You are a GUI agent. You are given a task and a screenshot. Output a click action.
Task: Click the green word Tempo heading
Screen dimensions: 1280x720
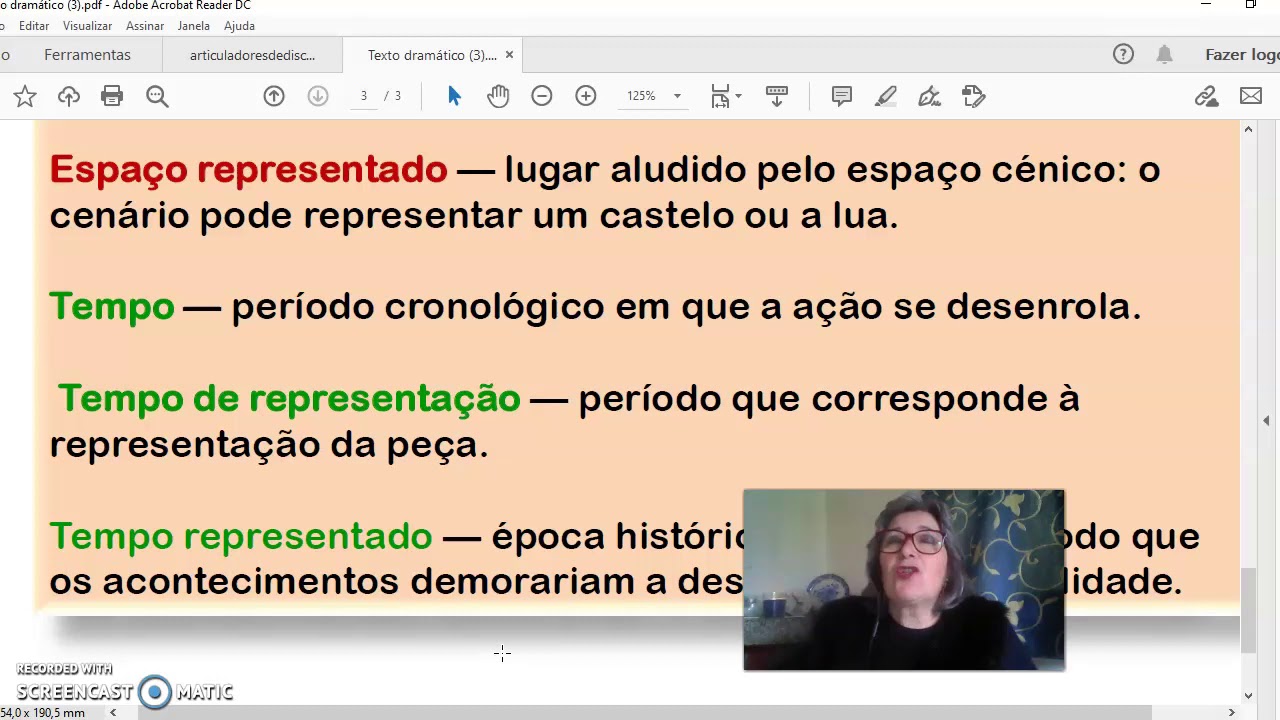(x=112, y=306)
